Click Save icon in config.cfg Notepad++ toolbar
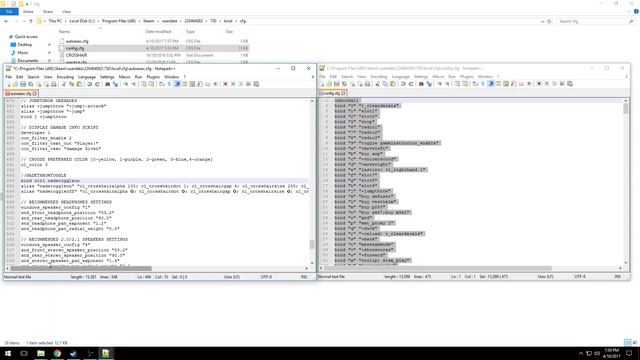This screenshot has width=640, height=360. coord(336,84)
